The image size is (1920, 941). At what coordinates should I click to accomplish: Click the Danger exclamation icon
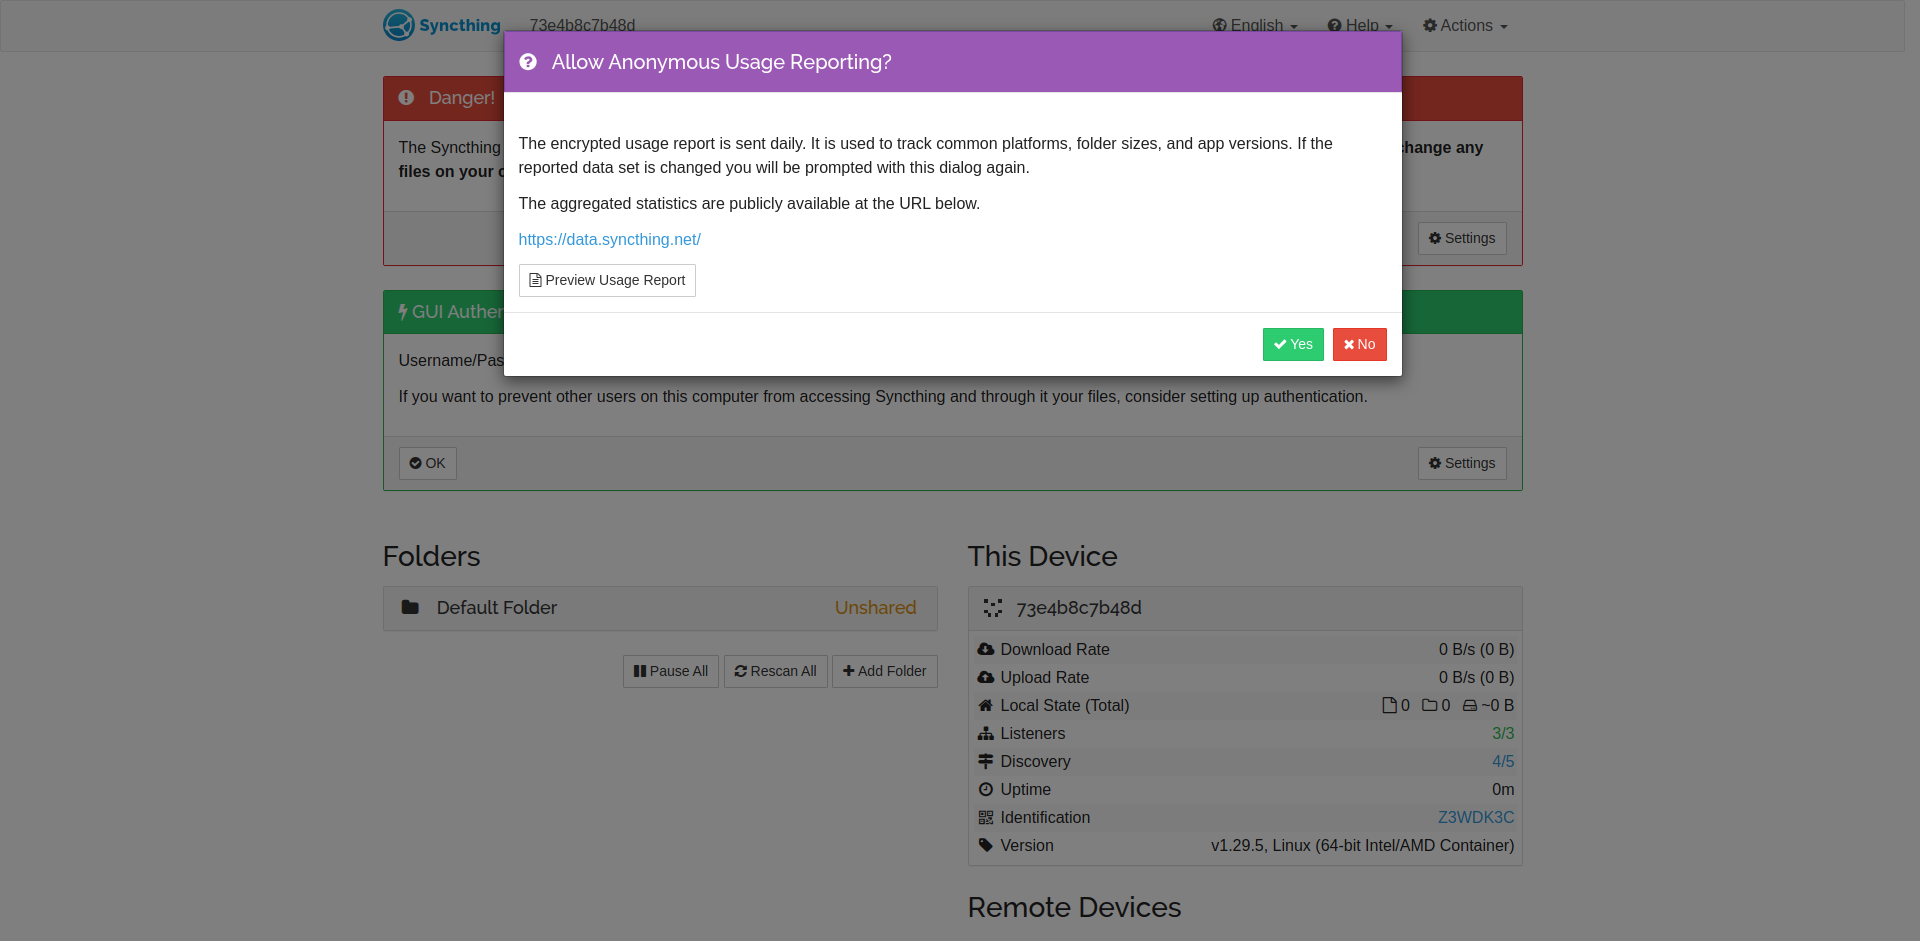406,98
